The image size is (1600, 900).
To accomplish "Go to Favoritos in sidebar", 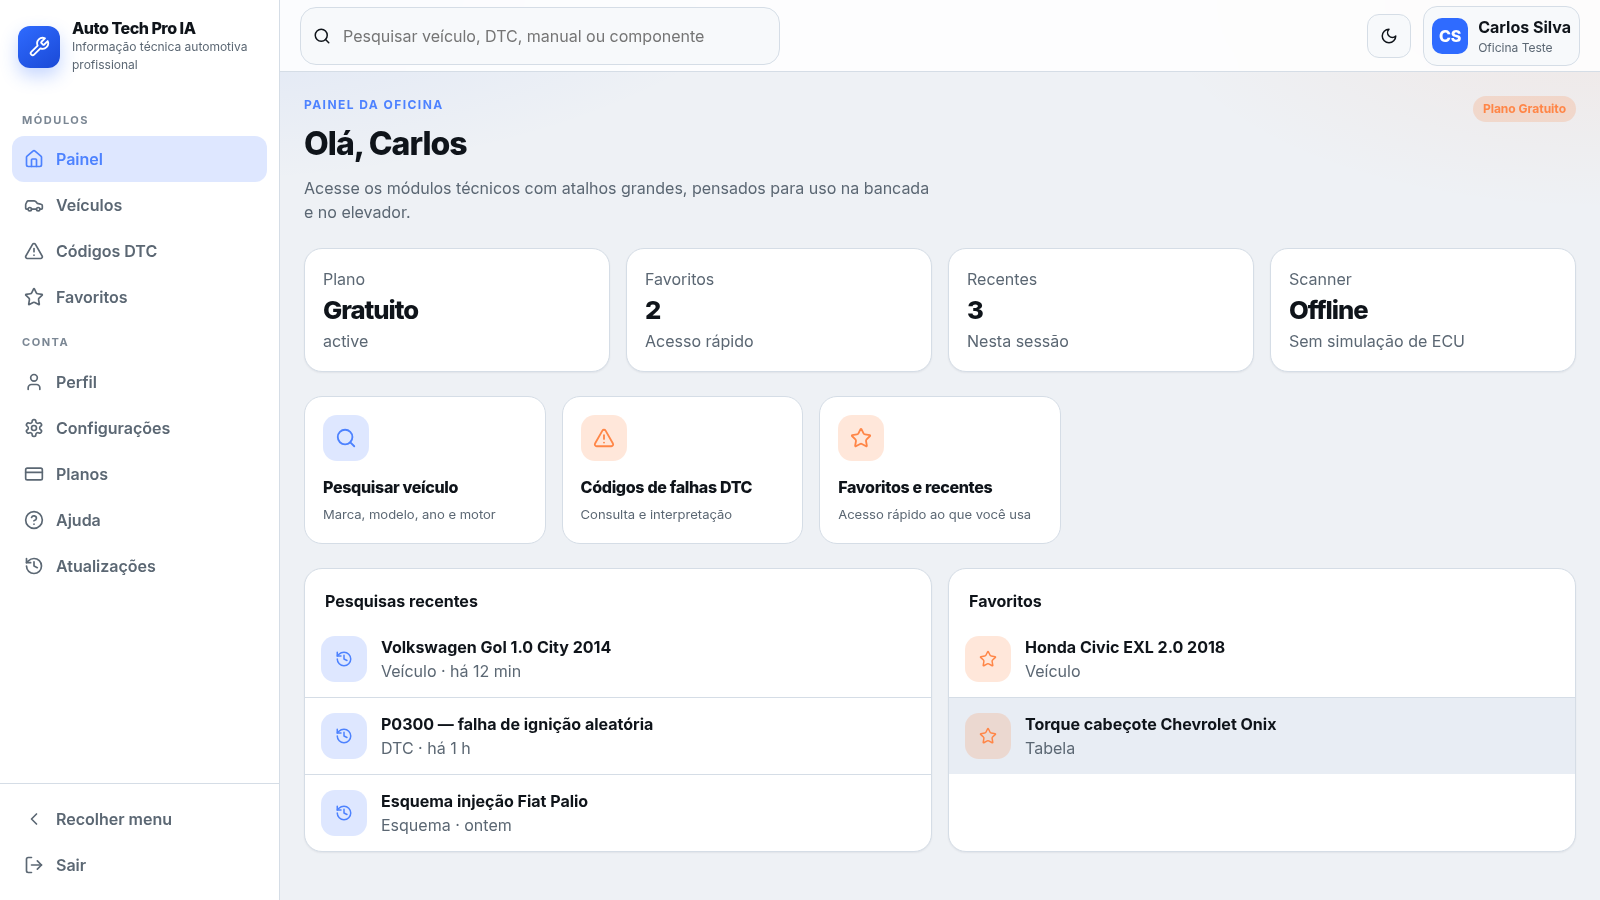I will (139, 297).
